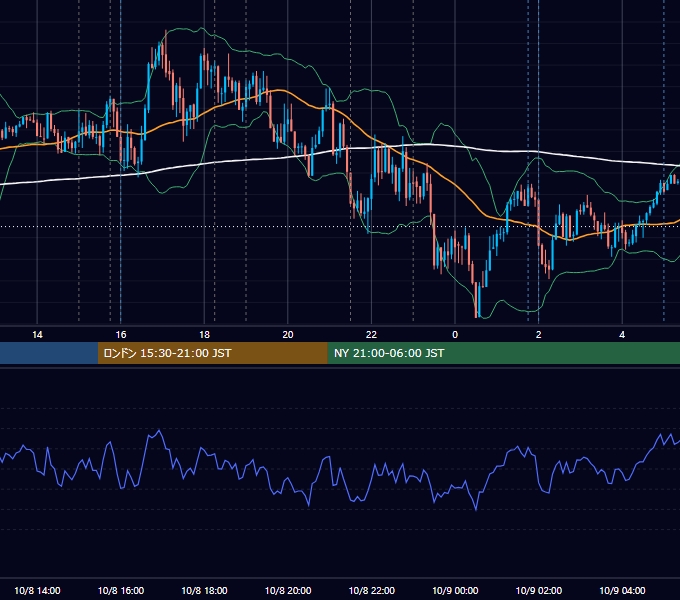Click the 10/8 16:00 time label
680x600 pixels.
point(121,590)
